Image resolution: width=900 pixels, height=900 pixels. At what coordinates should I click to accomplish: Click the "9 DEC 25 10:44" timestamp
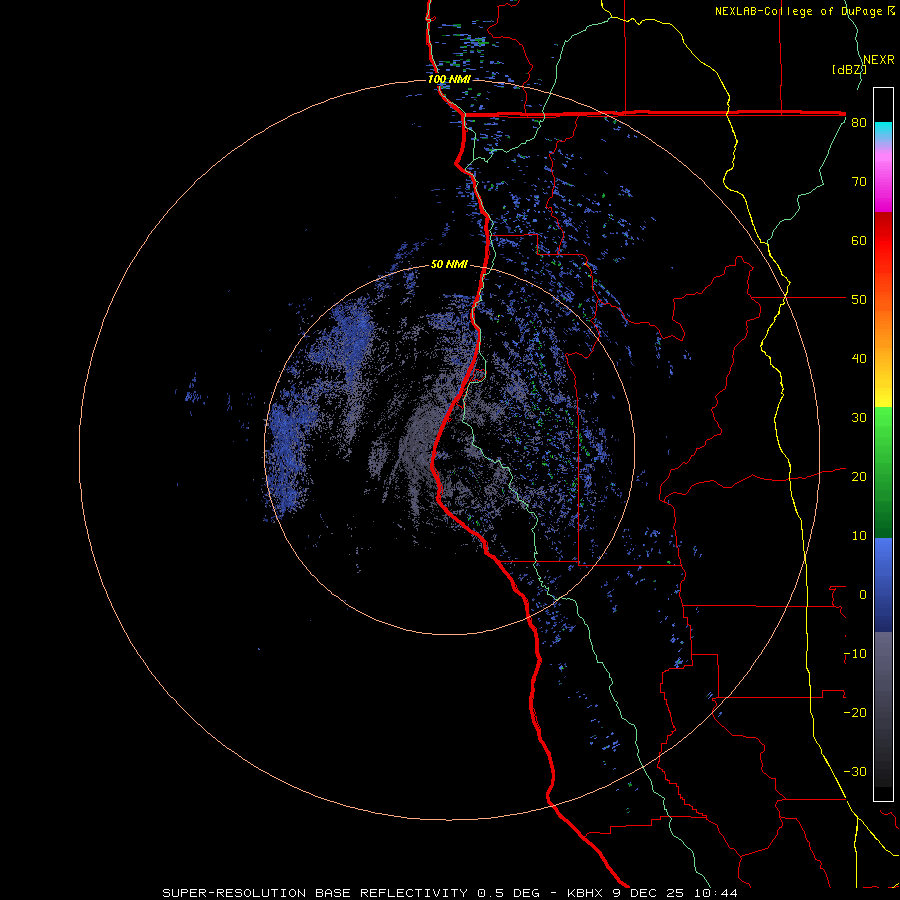click(676, 893)
